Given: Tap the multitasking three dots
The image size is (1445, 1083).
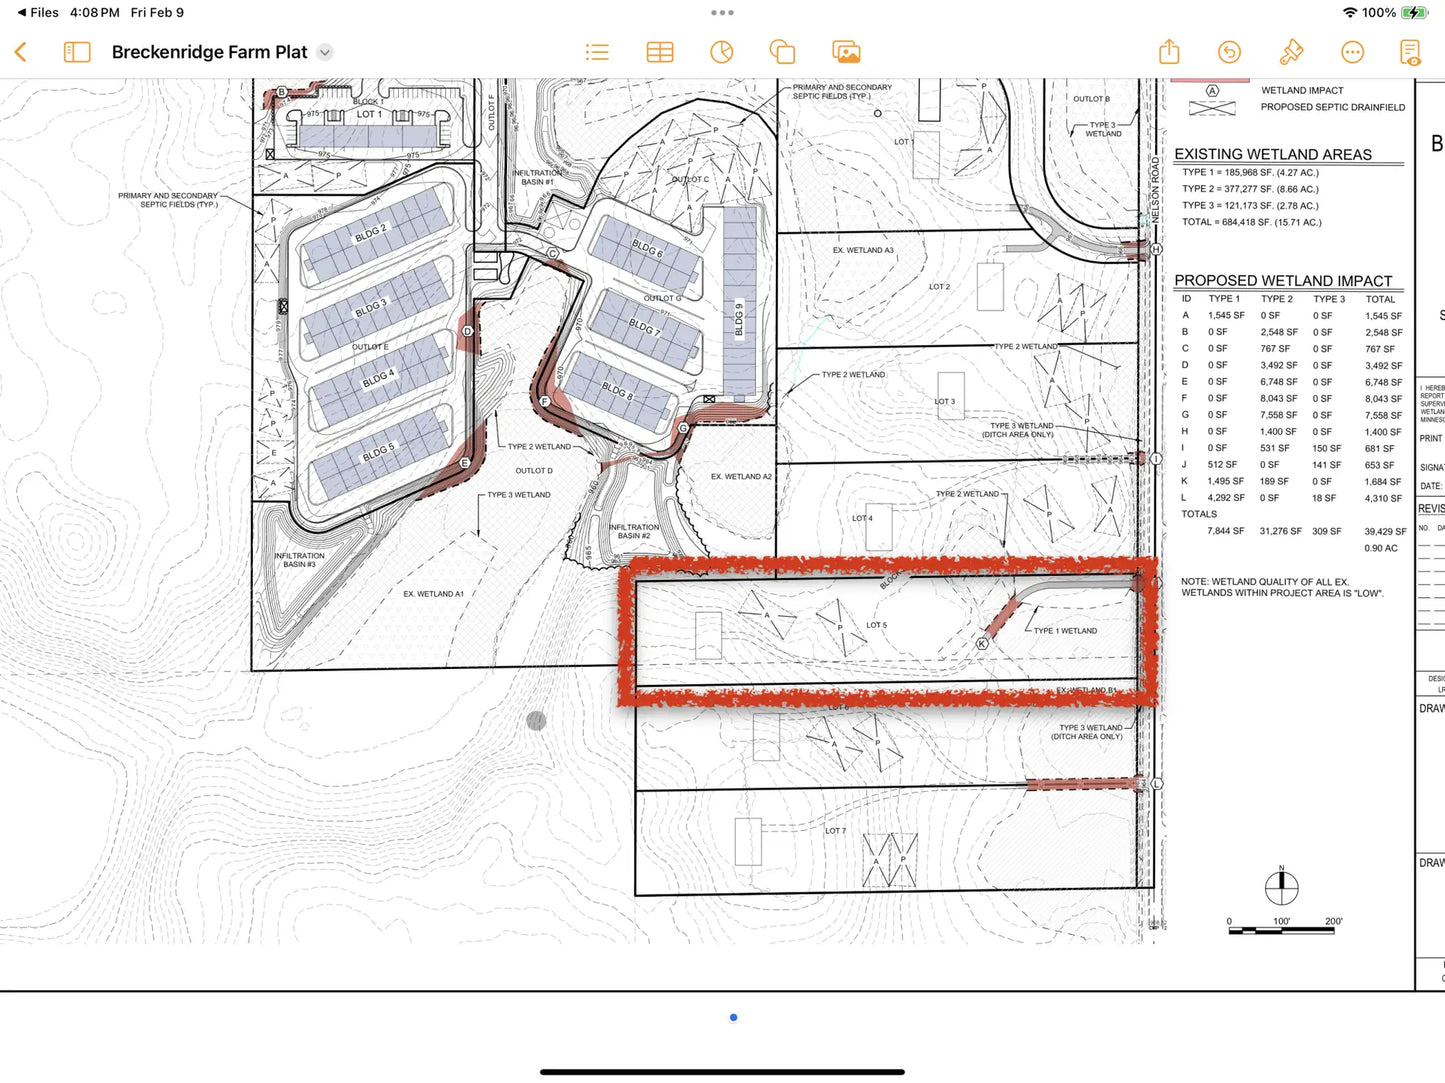Looking at the screenshot, I should tap(722, 13).
